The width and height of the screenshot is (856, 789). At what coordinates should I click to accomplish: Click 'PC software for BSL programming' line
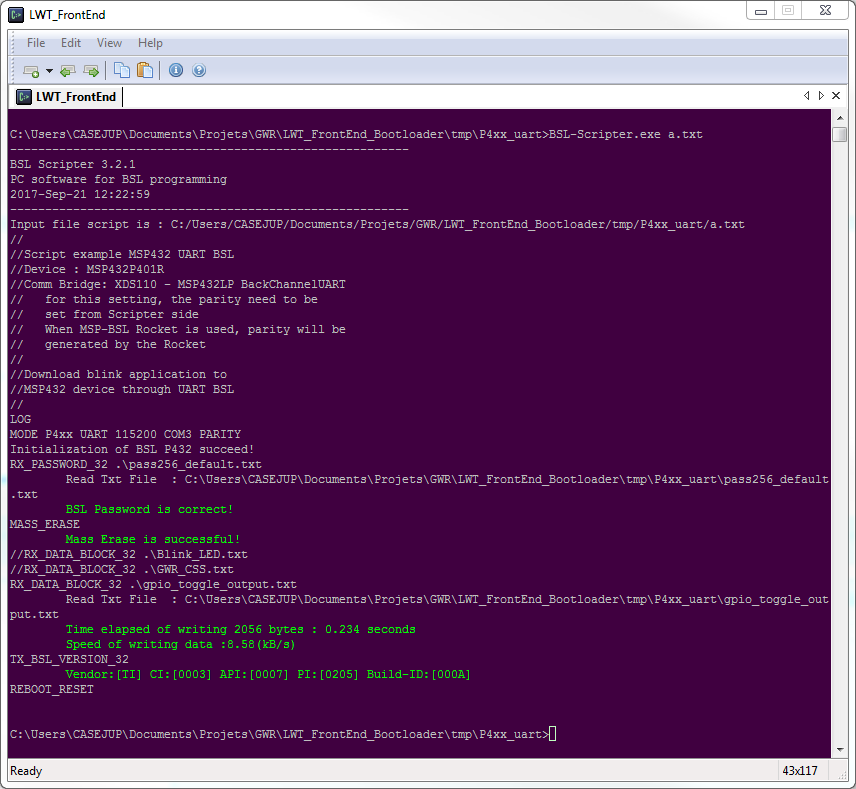(x=118, y=179)
